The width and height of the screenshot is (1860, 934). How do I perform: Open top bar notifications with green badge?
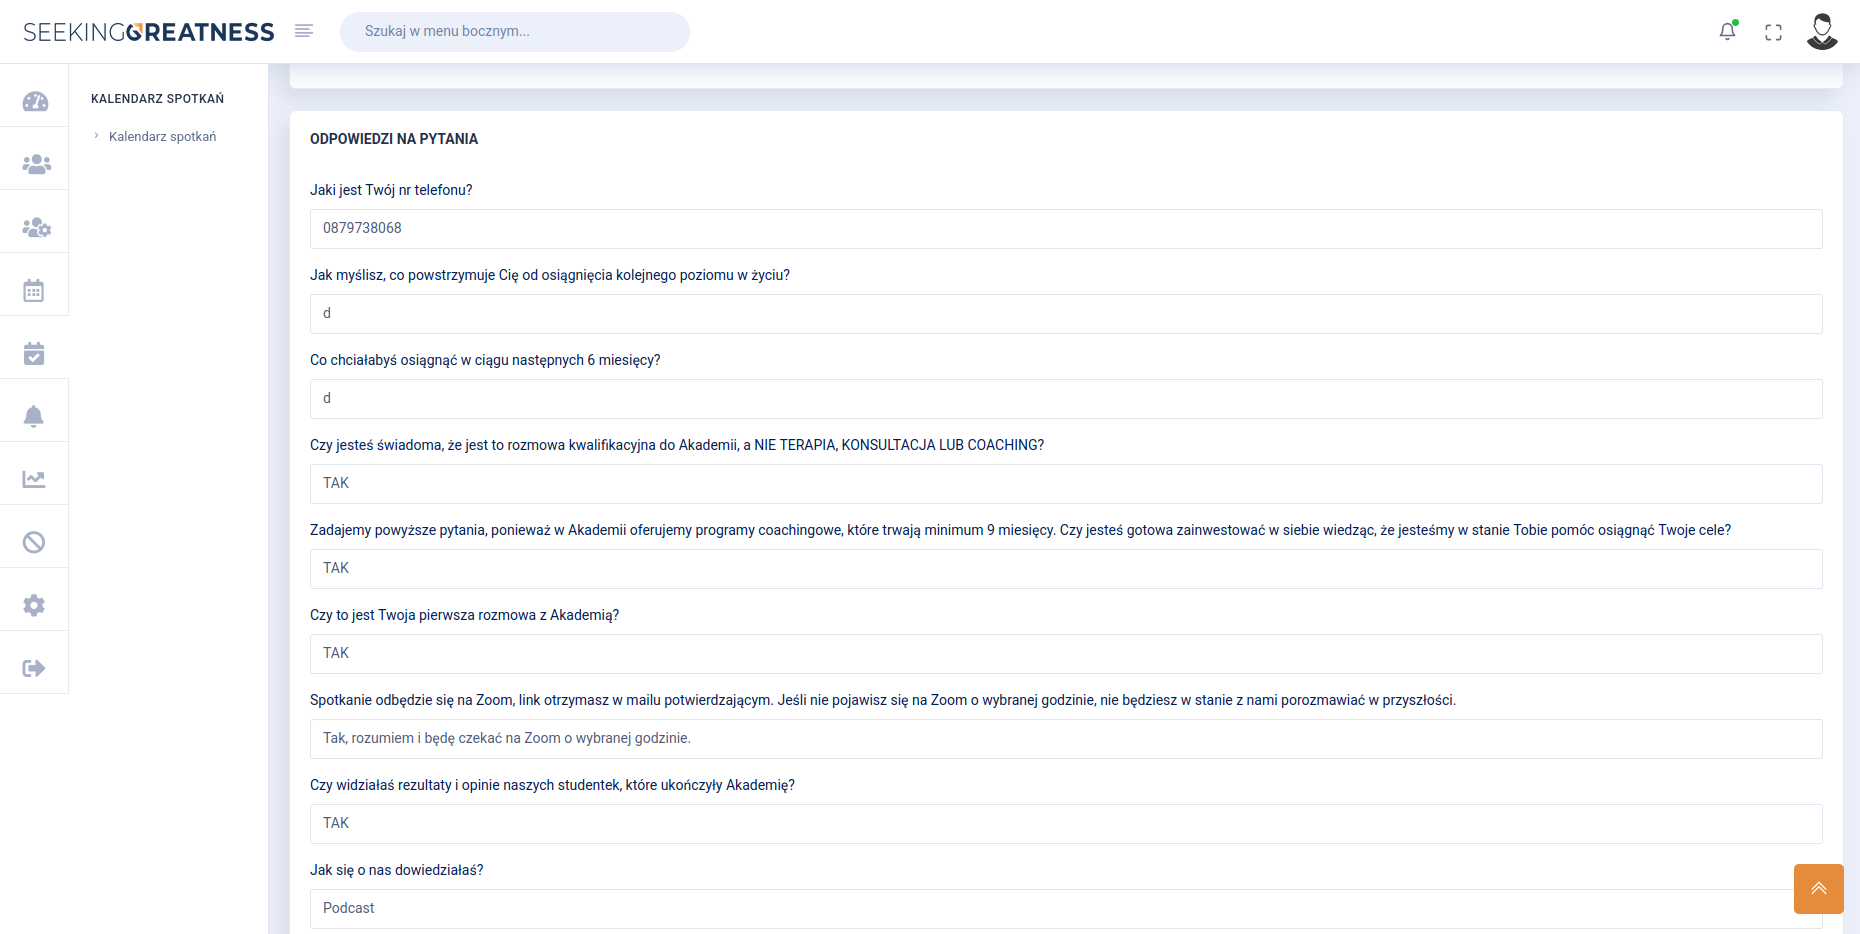click(x=1727, y=32)
